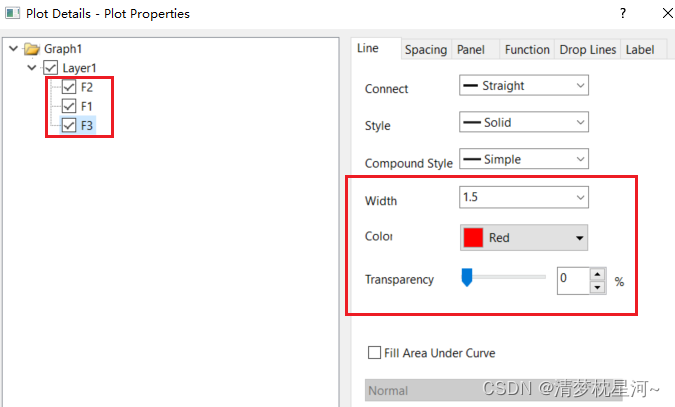This screenshot has width=675, height=407.
Task: Decrease transparency with the down arrow
Action: pos(597,287)
